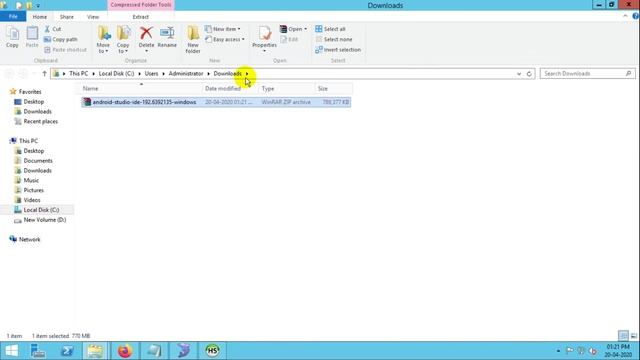Show hidden system tray icons
This screenshot has width=640, height=360.
click(558, 351)
